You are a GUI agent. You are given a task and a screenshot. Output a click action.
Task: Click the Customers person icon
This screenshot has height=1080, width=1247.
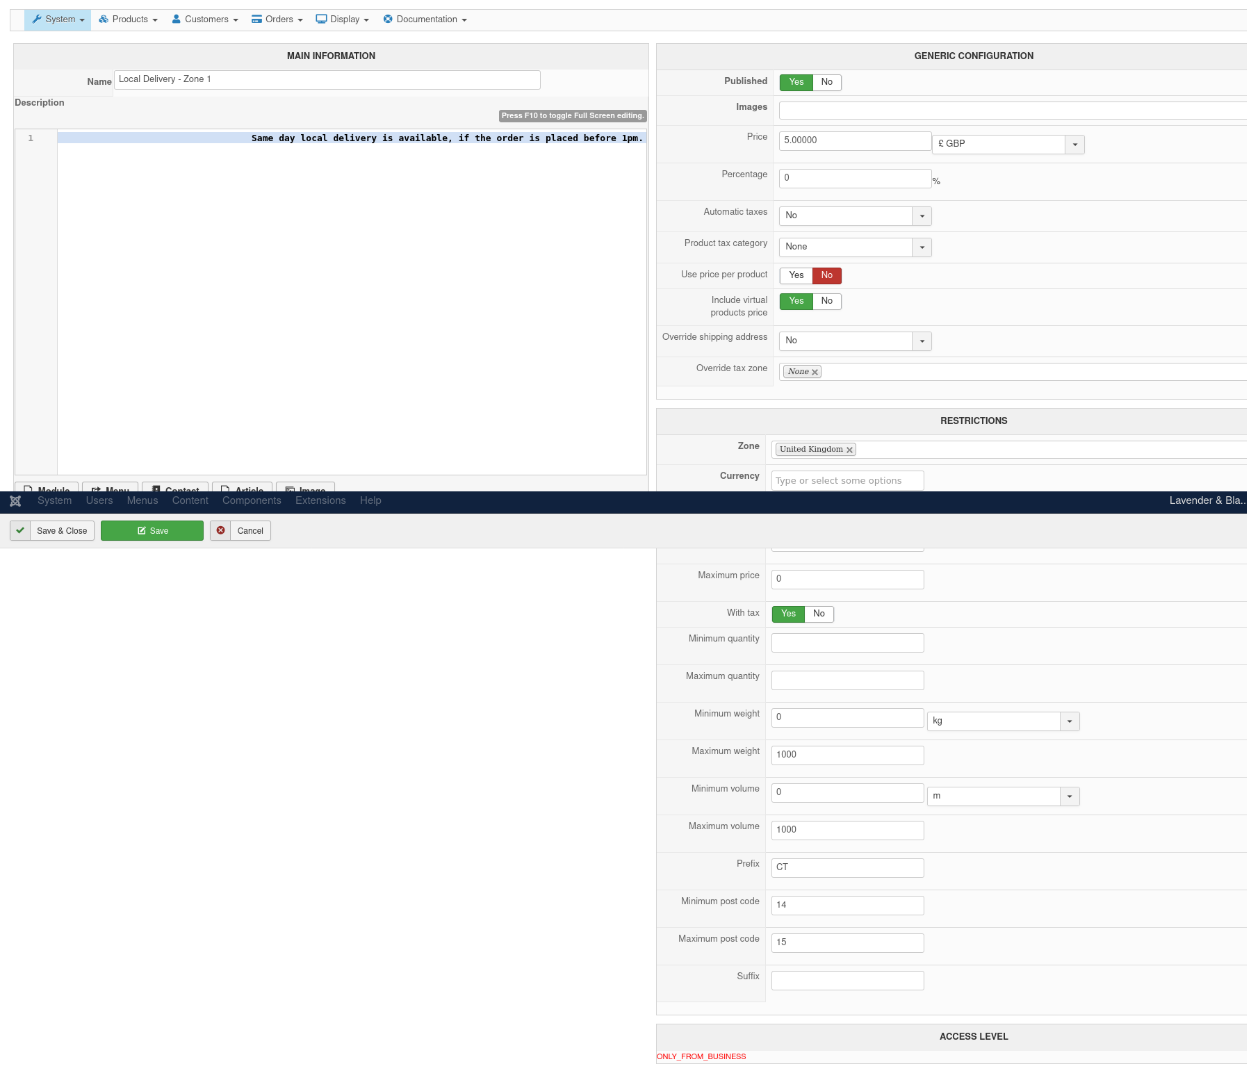[x=176, y=19]
